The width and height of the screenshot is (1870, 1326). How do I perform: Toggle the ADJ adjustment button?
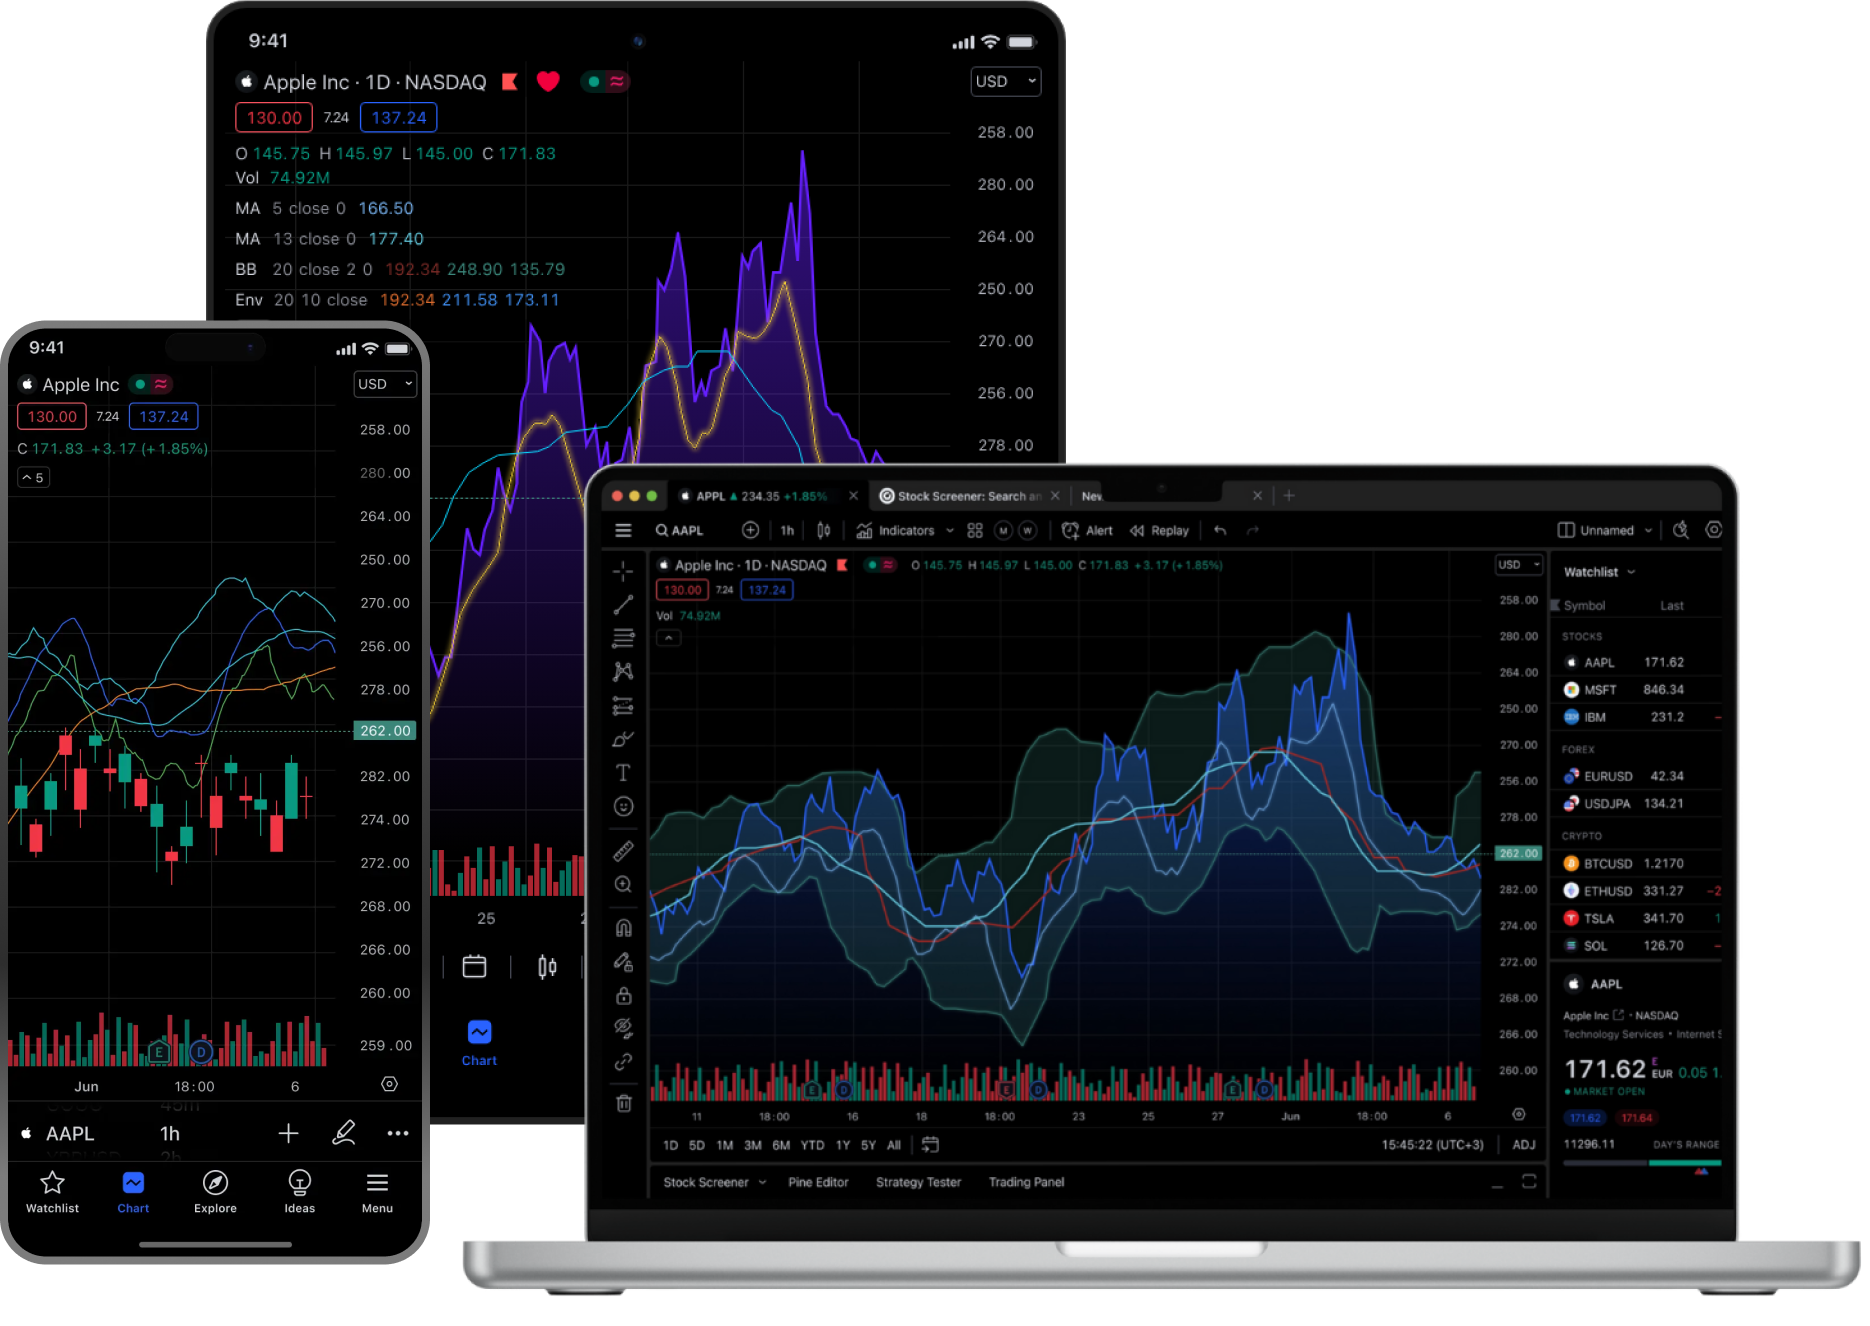pyautogui.click(x=1523, y=1145)
